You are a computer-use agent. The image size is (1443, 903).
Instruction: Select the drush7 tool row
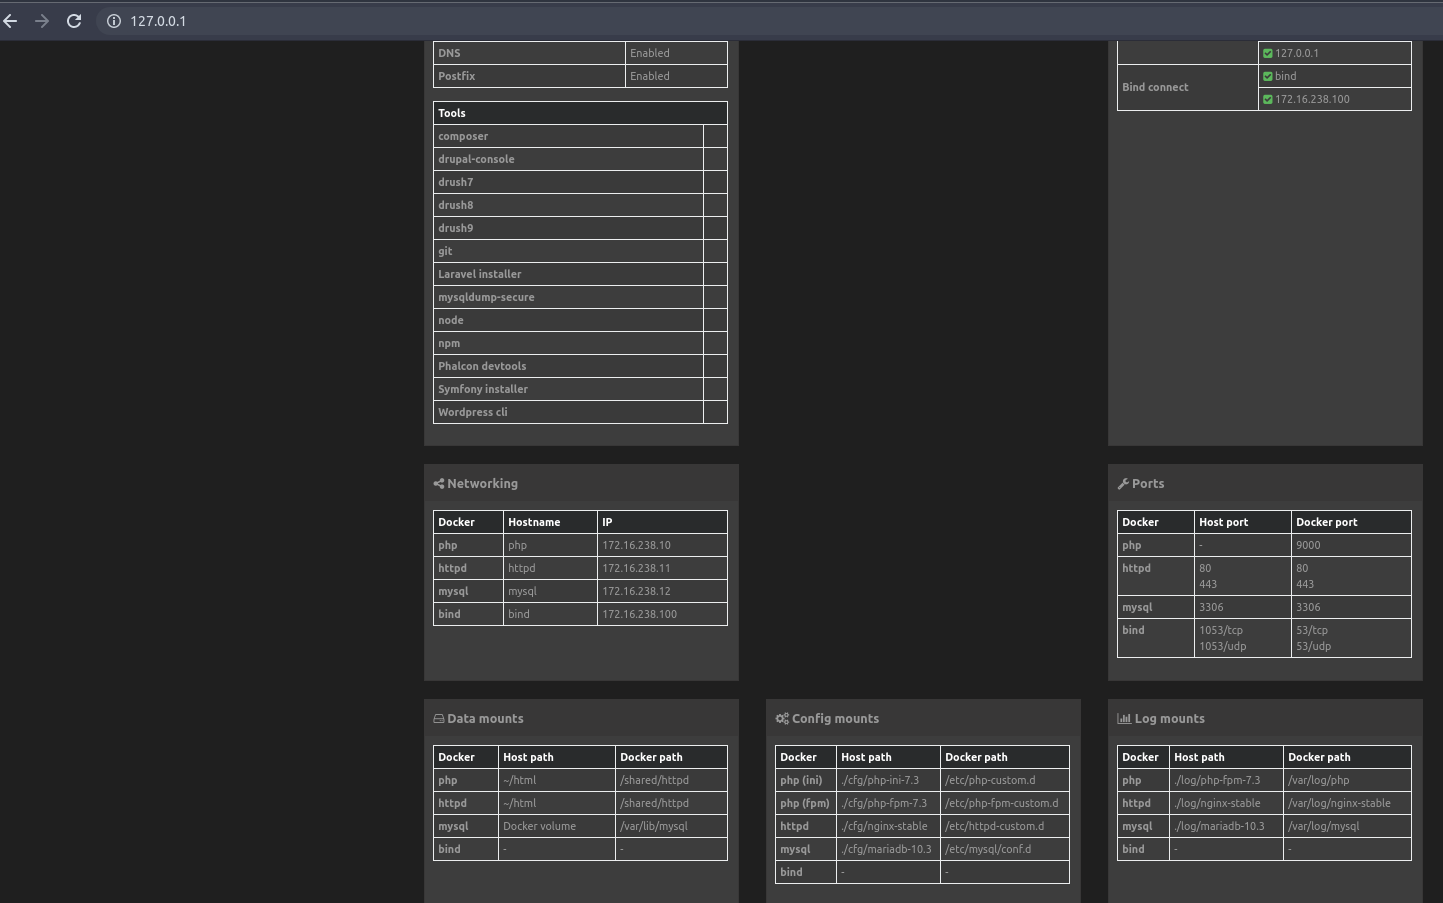pyautogui.click(x=580, y=182)
